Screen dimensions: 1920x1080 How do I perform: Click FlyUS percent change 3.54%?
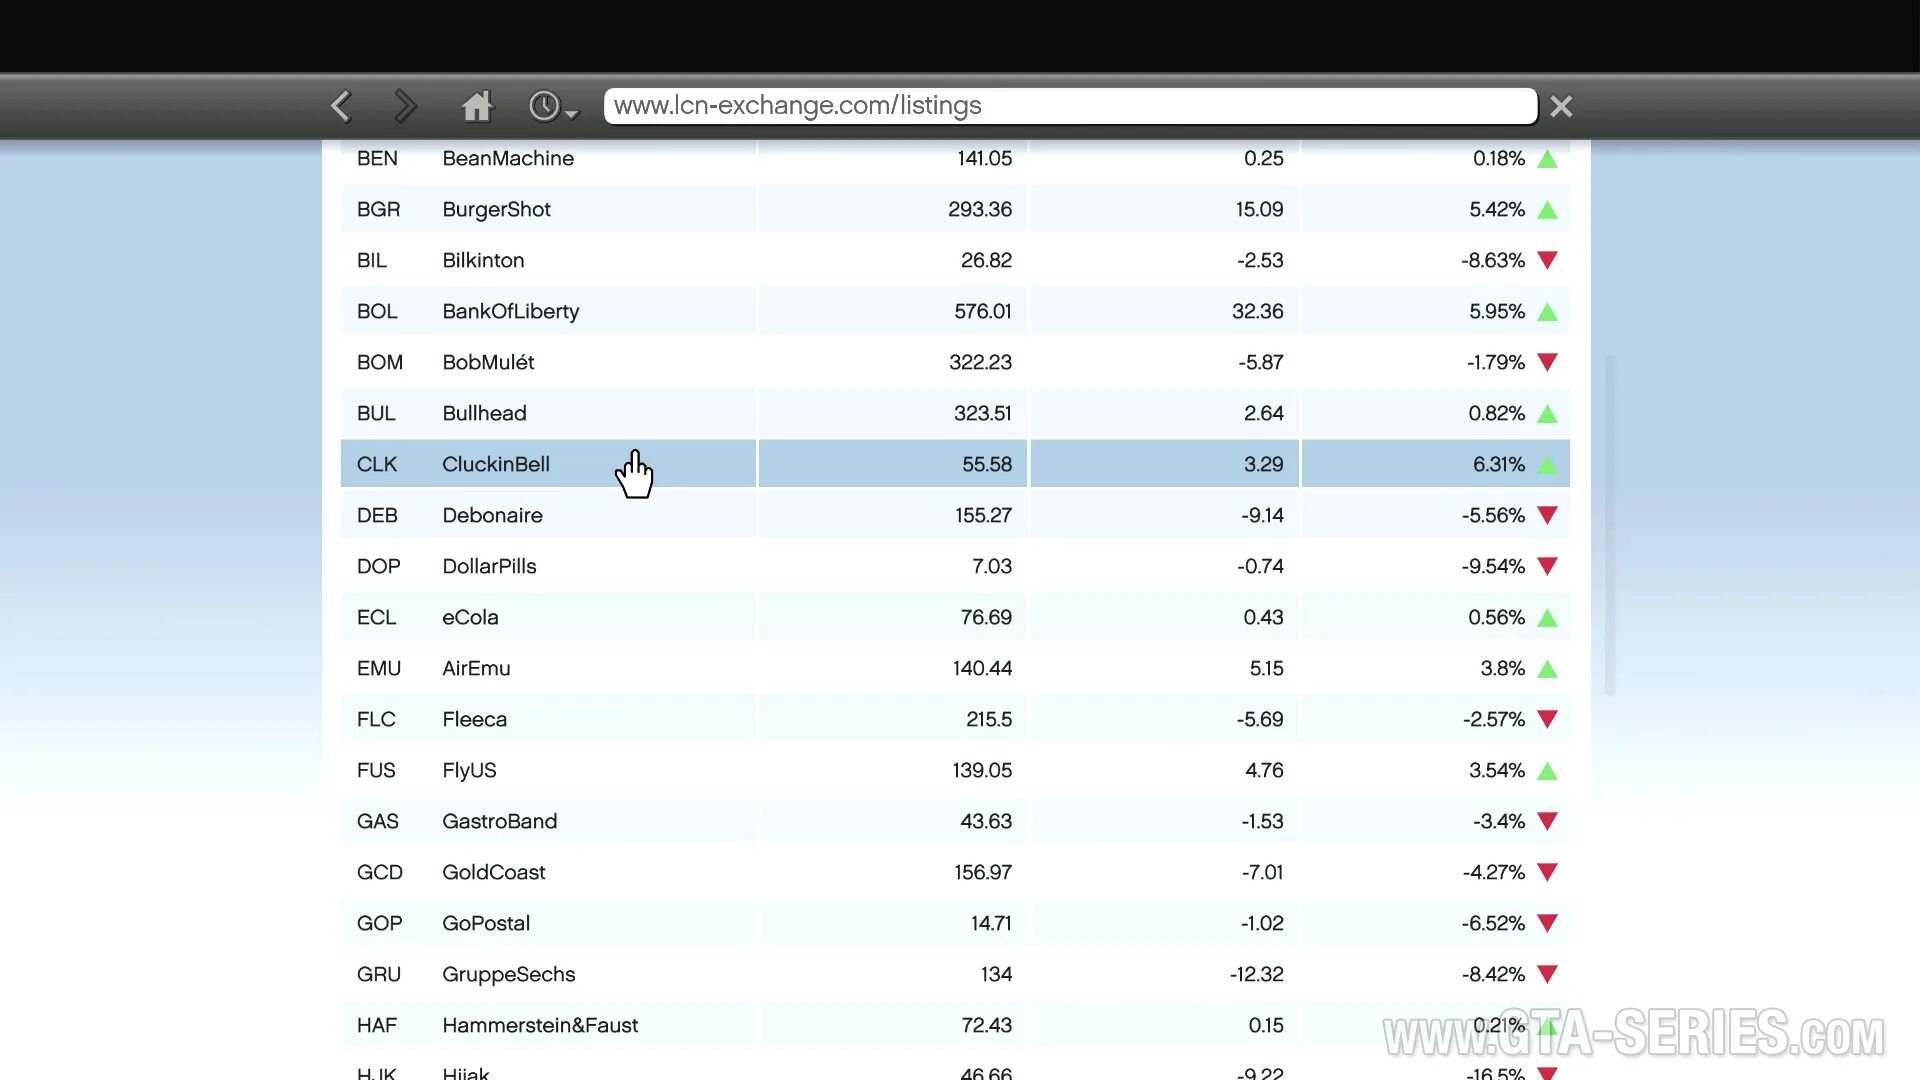coord(1497,770)
